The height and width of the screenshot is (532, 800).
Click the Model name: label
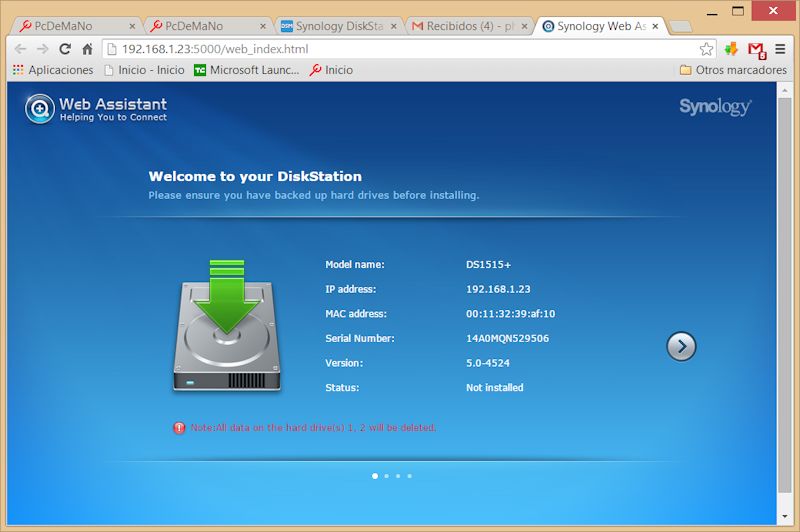pos(355,265)
